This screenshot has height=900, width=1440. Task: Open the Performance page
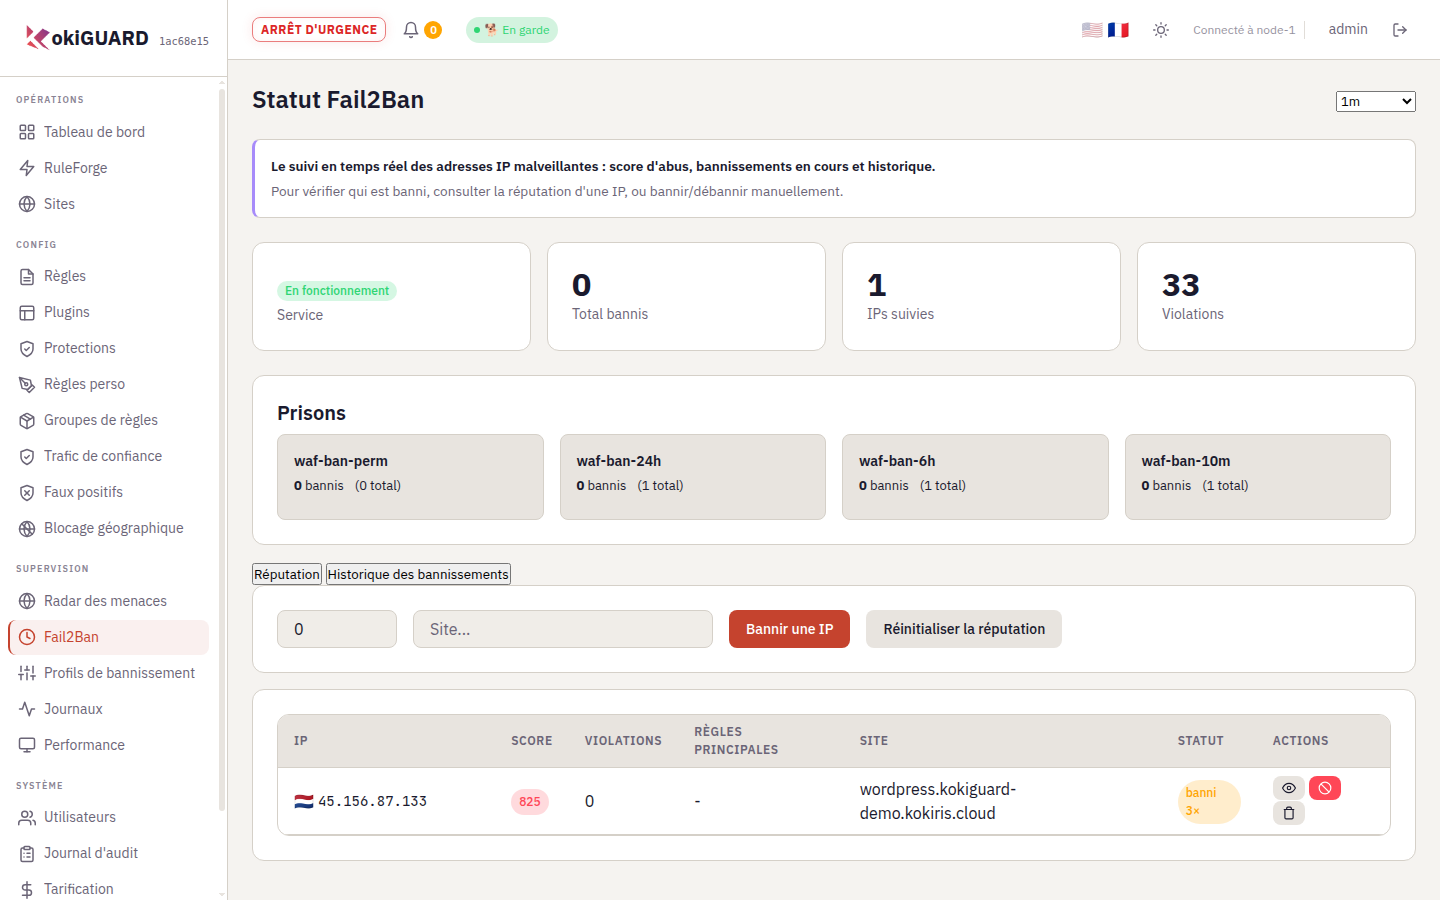[108, 745]
